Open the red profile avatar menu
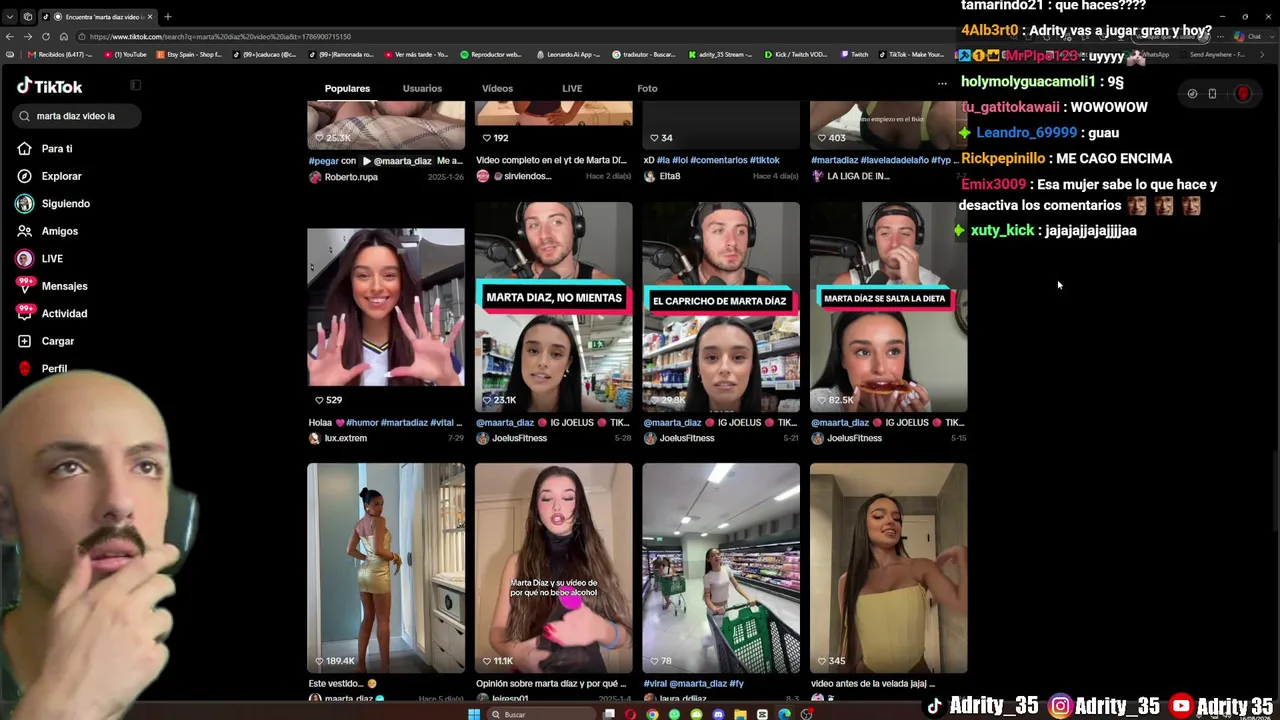The width and height of the screenshot is (1280, 720). click(x=1243, y=94)
